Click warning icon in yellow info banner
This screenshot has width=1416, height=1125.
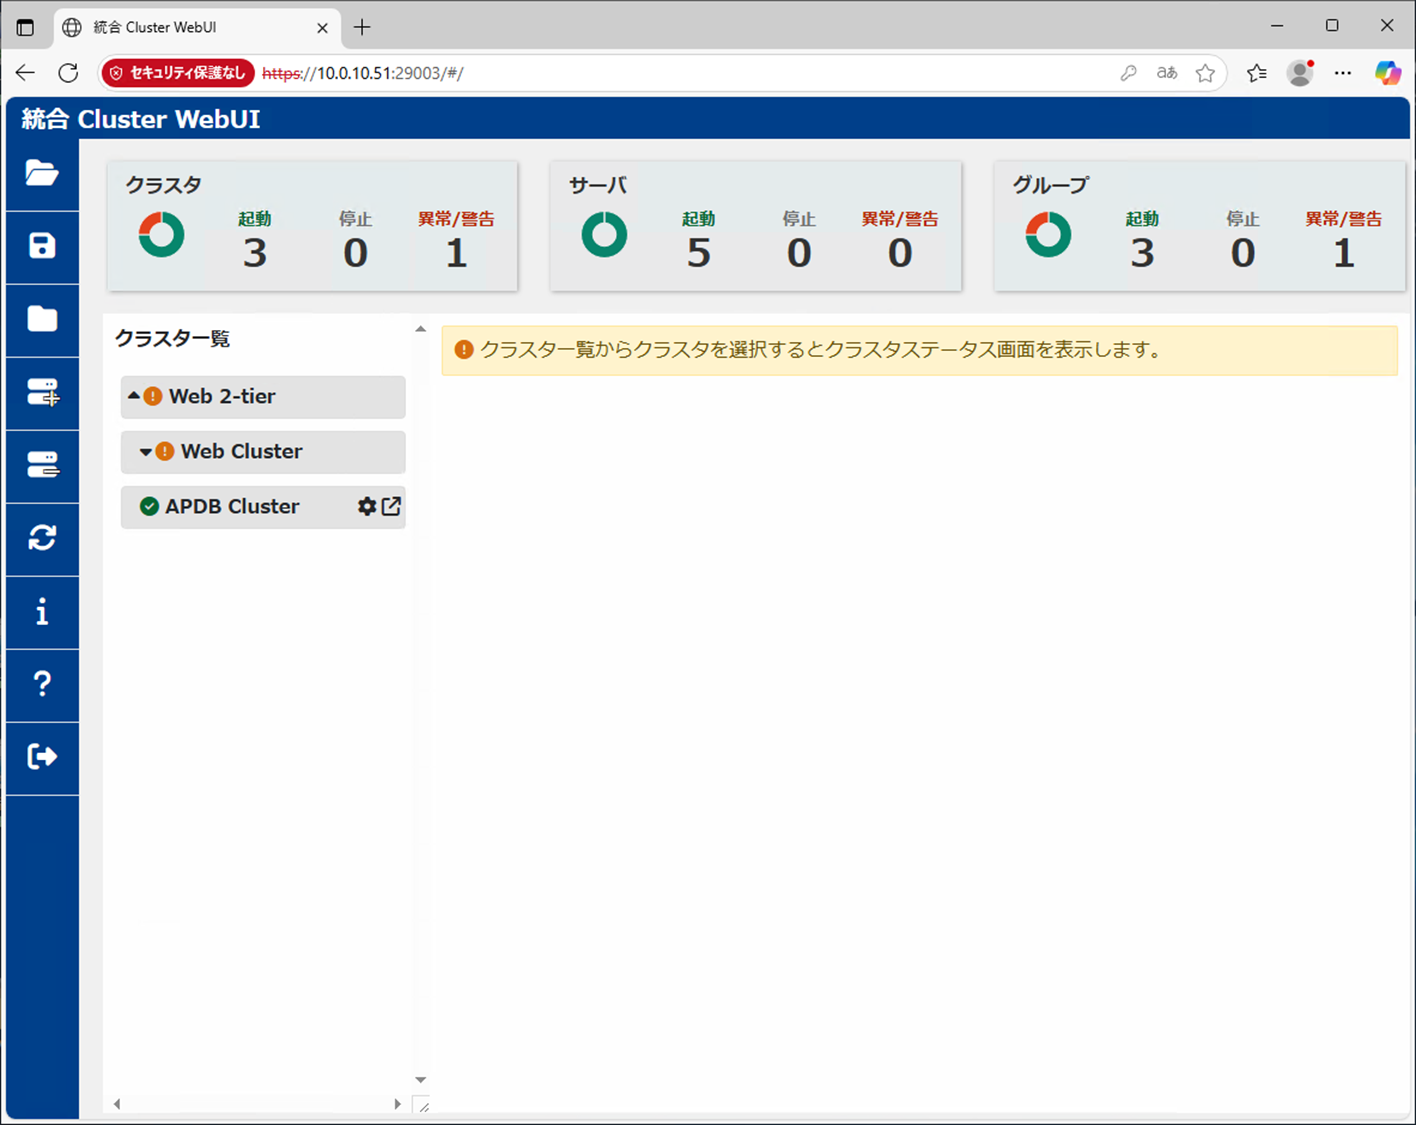tap(464, 350)
